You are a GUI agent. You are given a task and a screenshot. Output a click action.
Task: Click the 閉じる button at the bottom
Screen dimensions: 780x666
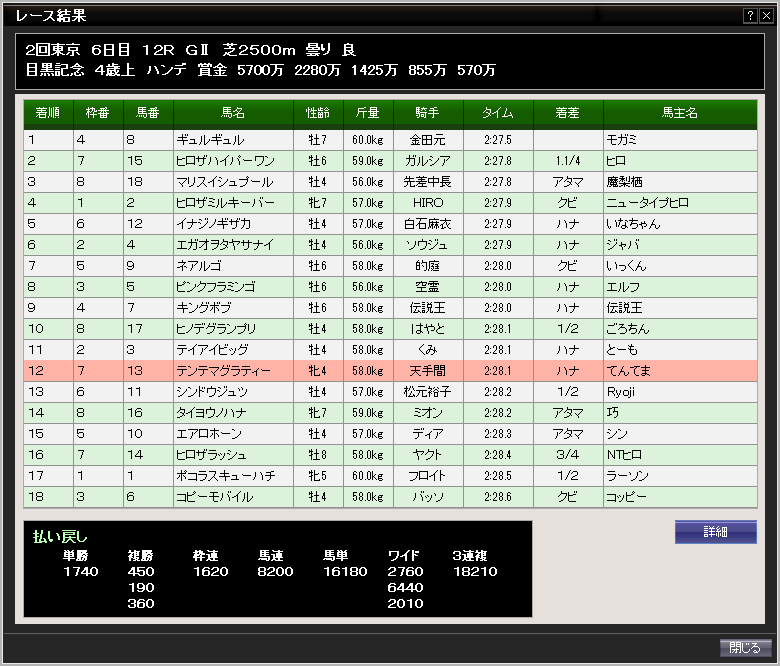(746, 648)
